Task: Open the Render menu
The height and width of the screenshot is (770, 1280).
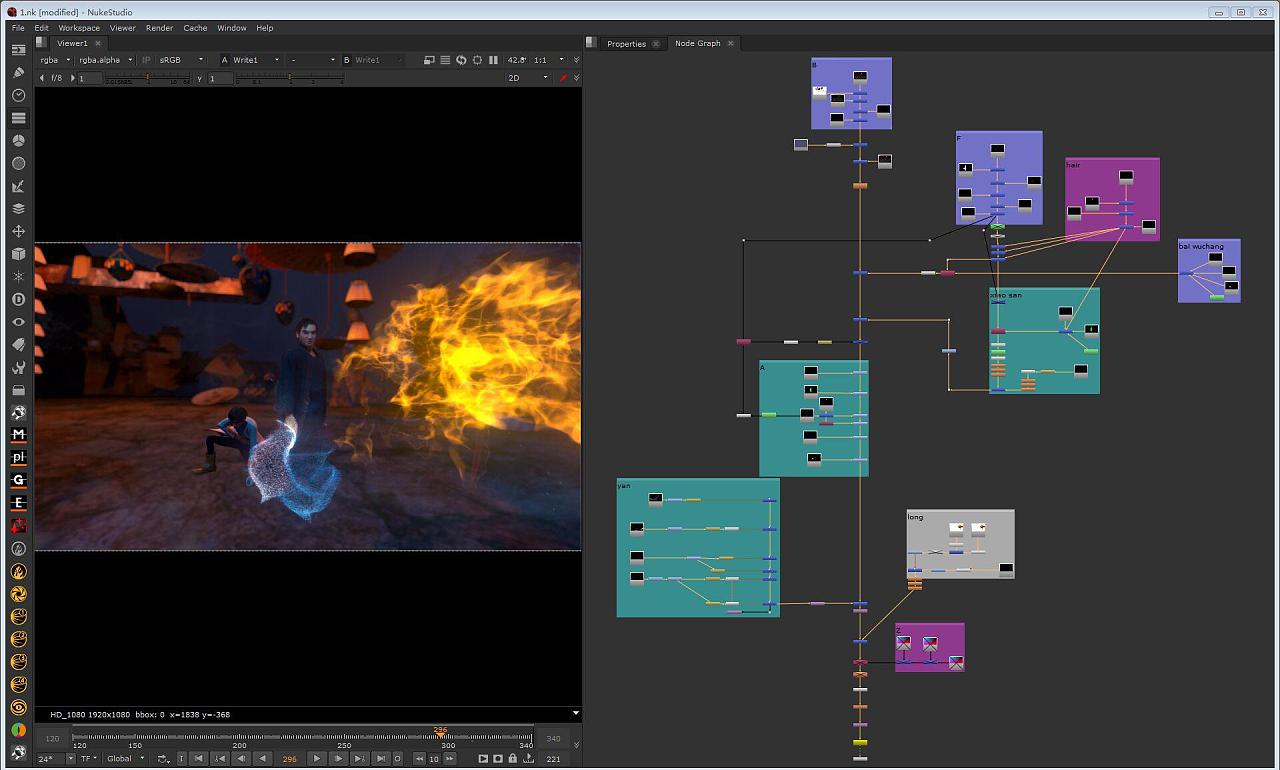Action: click(159, 28)
